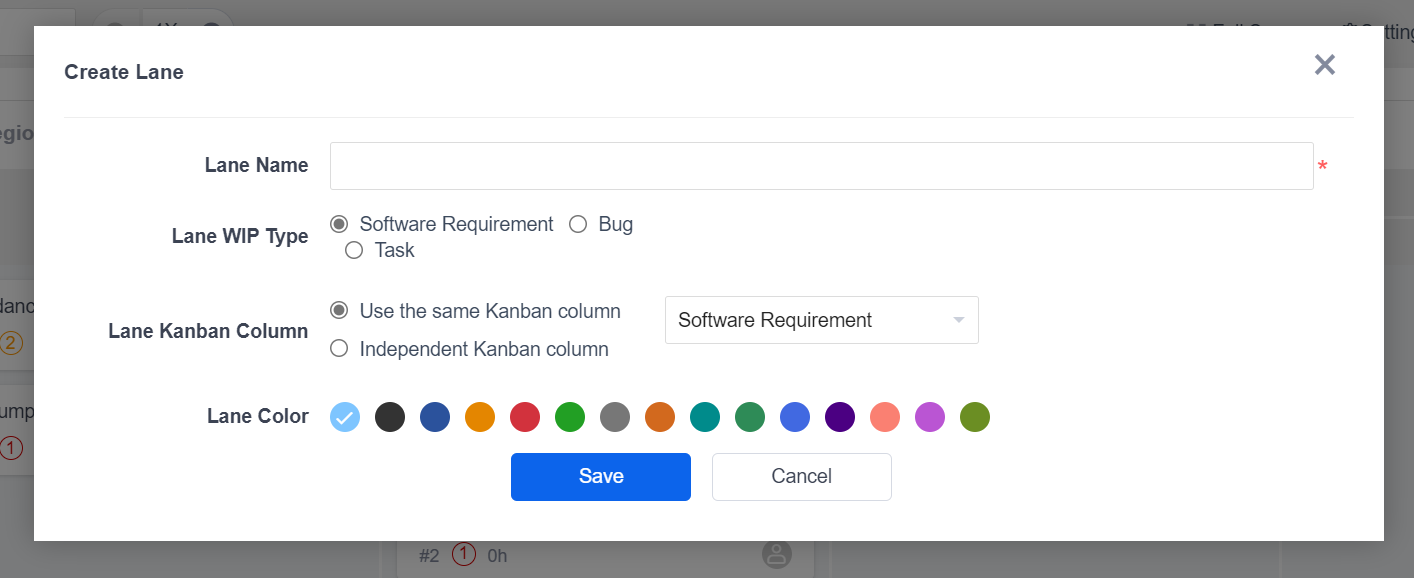Choose the Task WIP type option
This screenshot has width=1414, height=578.
coord(354,250)
